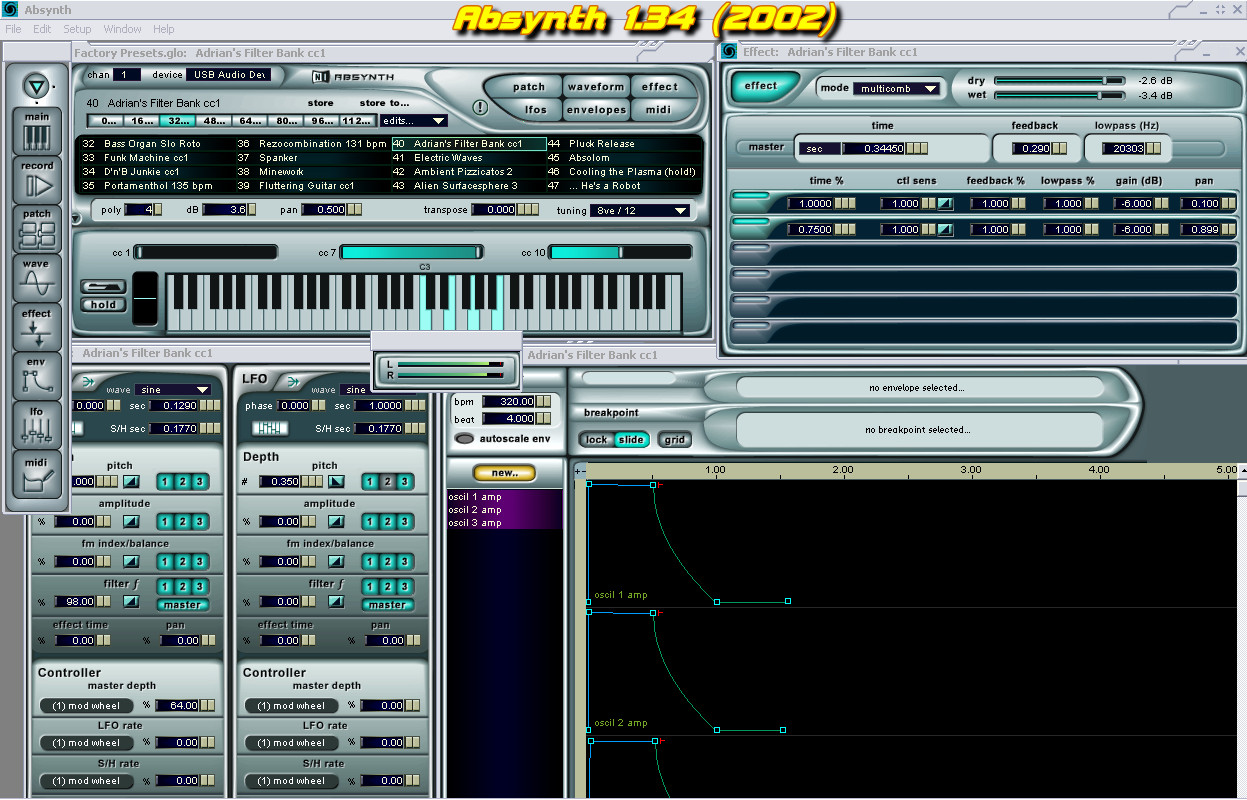Image resolution: width=1247 pixels, height=800 pixels.
Task: Open the midi sidebar icon
Action: coord(37,474)
